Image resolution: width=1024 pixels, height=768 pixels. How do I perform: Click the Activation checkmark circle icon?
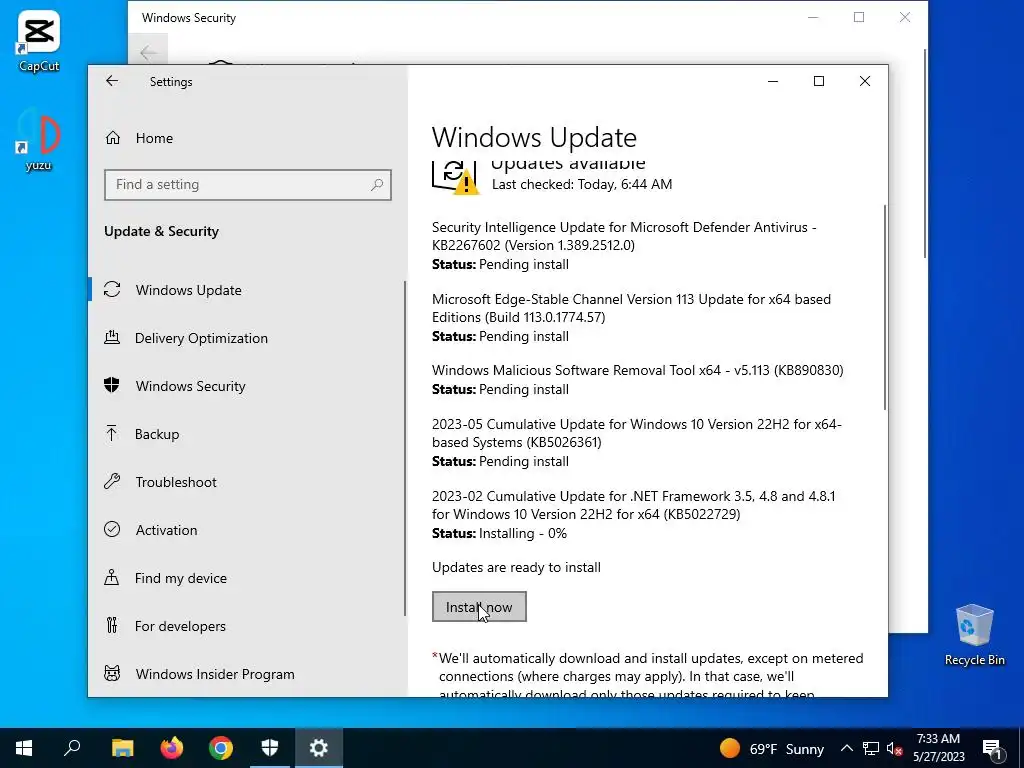tap(112, 529)
